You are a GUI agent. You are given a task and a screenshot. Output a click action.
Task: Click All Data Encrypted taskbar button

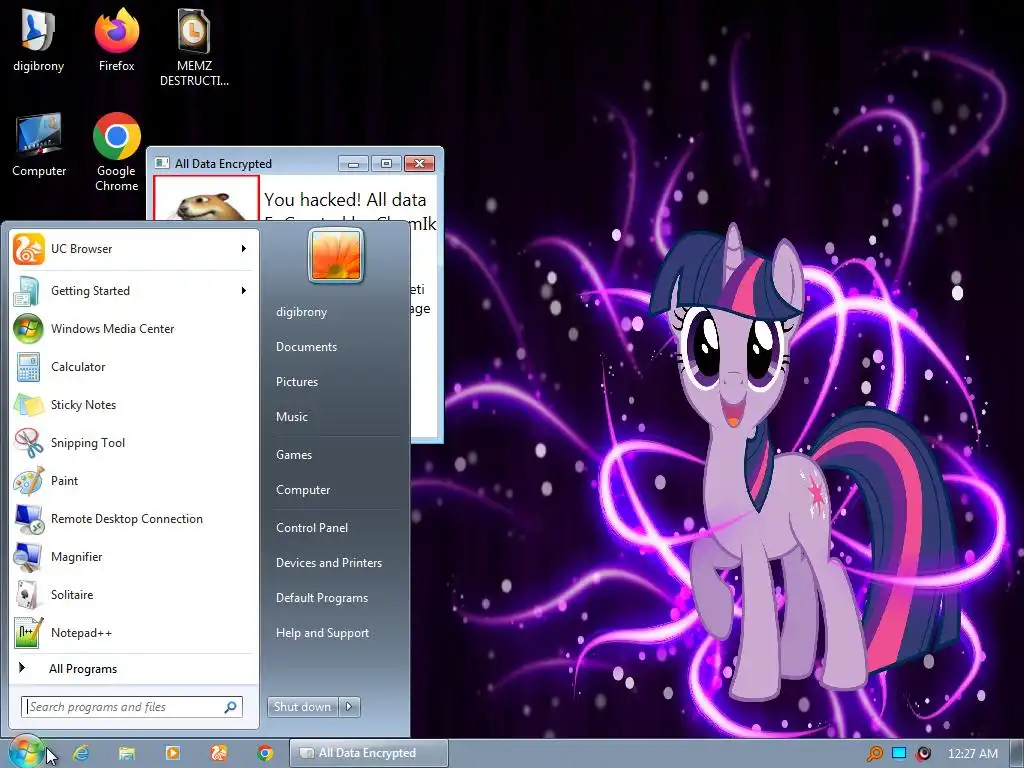pyautogui.click(x=368, y=753)
